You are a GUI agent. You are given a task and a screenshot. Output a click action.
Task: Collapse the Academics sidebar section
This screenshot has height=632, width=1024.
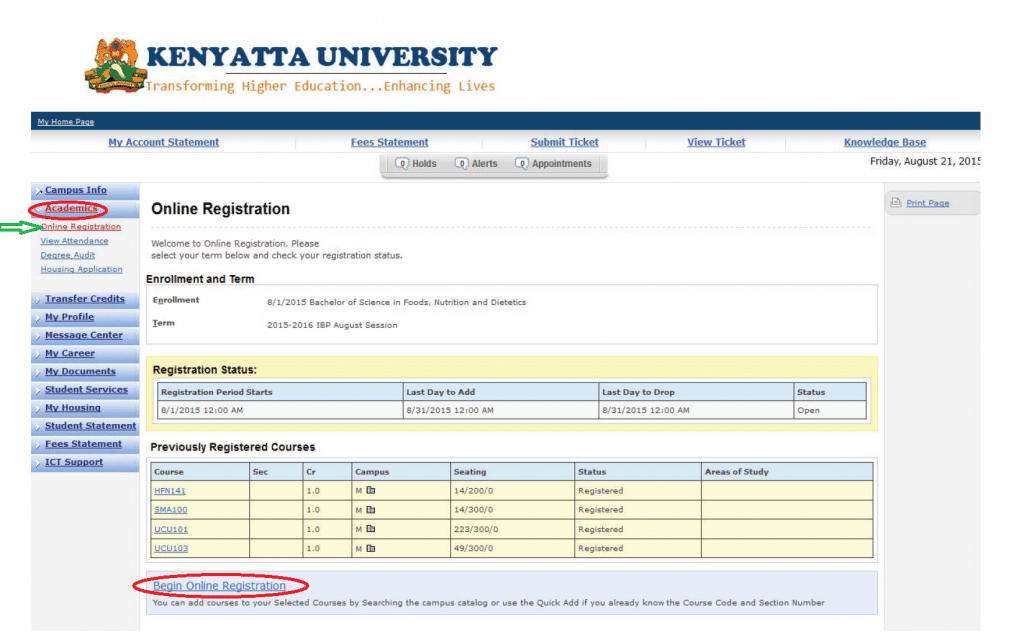tap(70, 208)
